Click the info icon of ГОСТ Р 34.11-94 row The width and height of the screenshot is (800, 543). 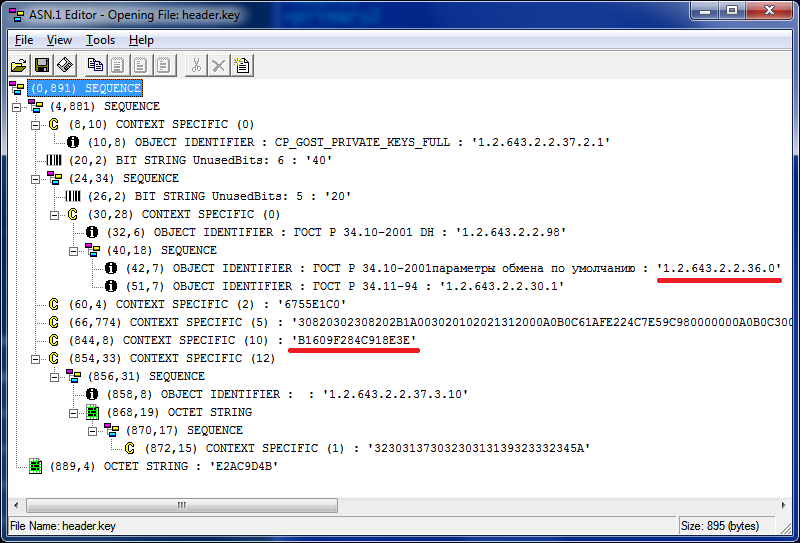111,286
